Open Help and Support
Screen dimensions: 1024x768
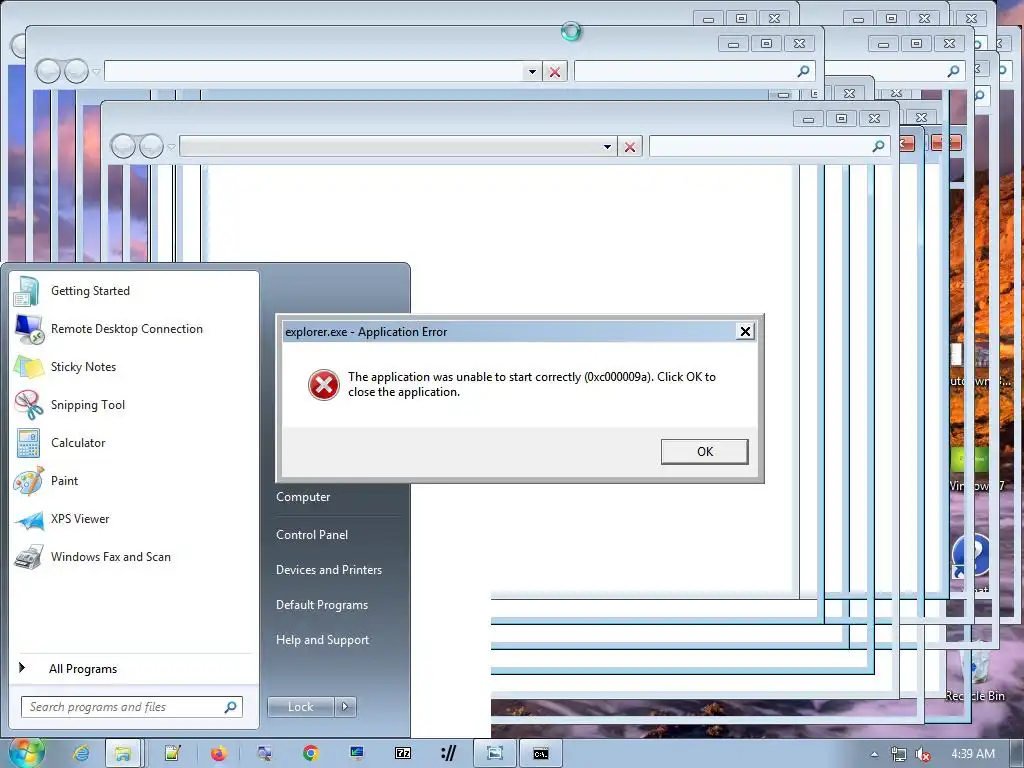pyautogui.click(x=322, y=640)
